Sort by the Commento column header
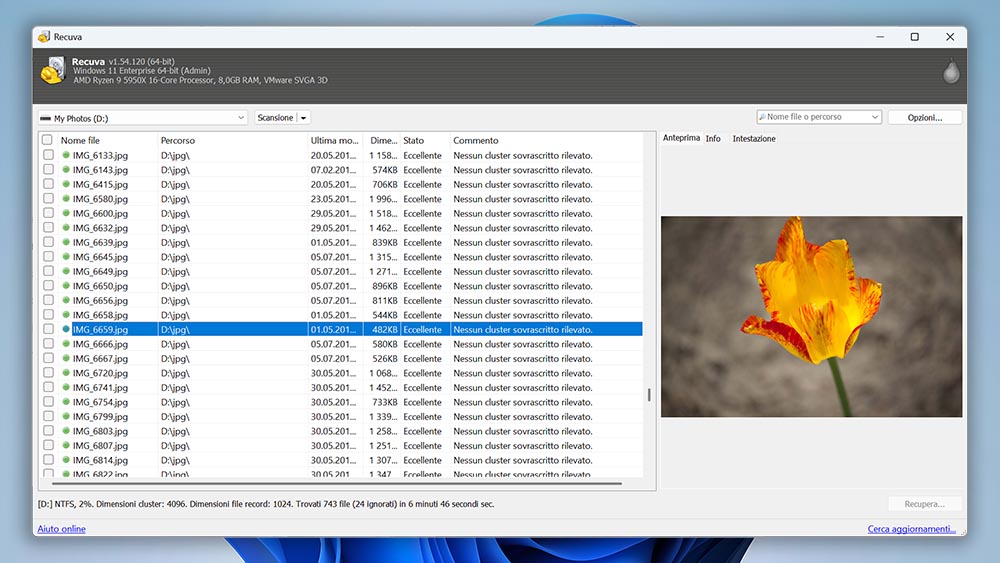Screen dimensions: 1000x563 click(546, 140)
